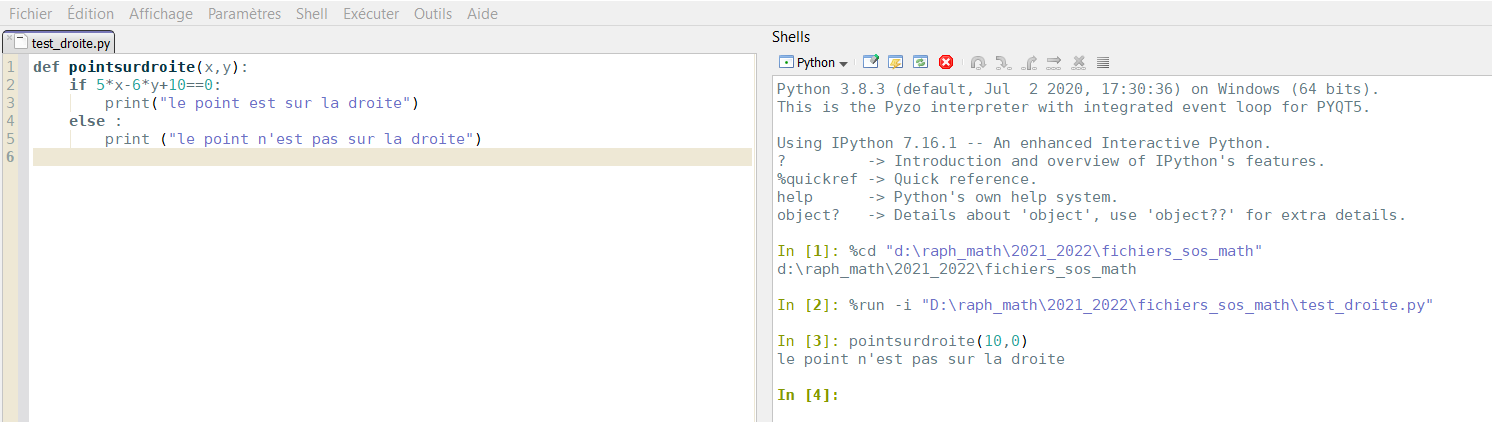Stop debugging with the gray X icon
This screenshot has height=422, width=1492.
pyautogui.click(x=1079, y=62)
